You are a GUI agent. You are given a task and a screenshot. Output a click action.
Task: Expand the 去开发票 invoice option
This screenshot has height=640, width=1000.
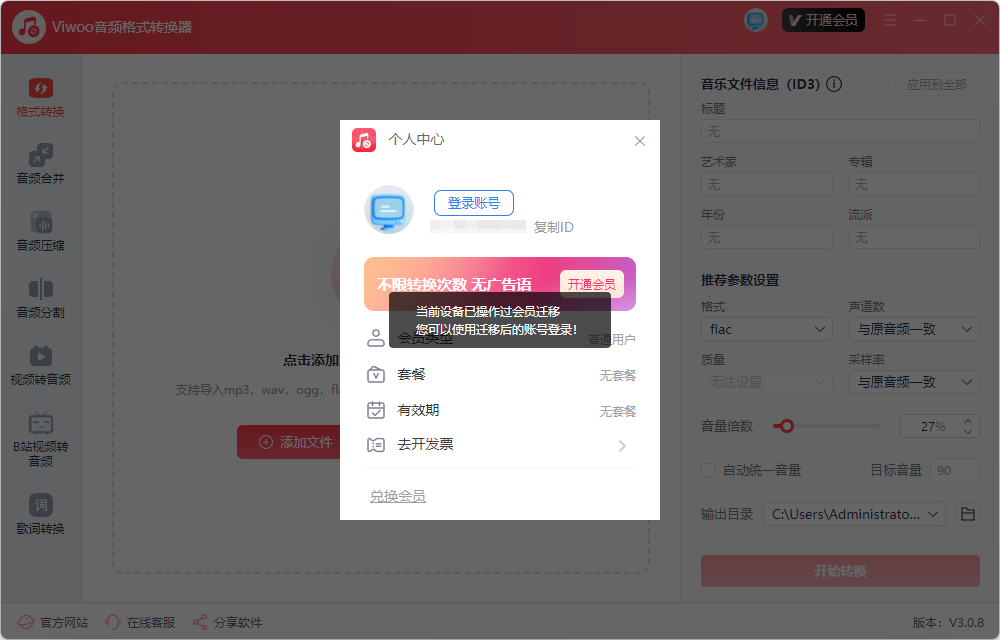(622, 447)
